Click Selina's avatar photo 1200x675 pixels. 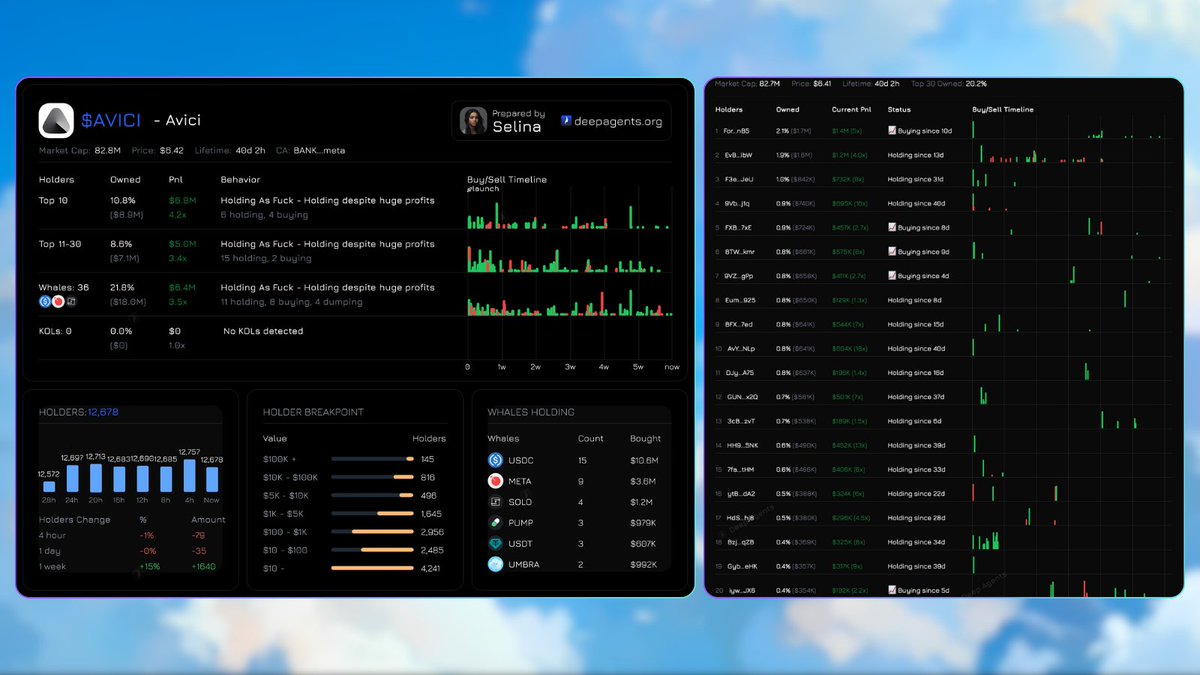click(473, 121)
